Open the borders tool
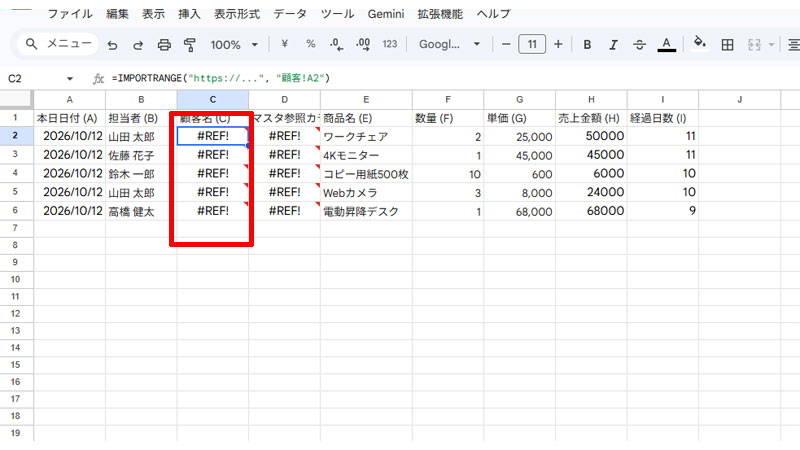 click(x=727, y=45)
